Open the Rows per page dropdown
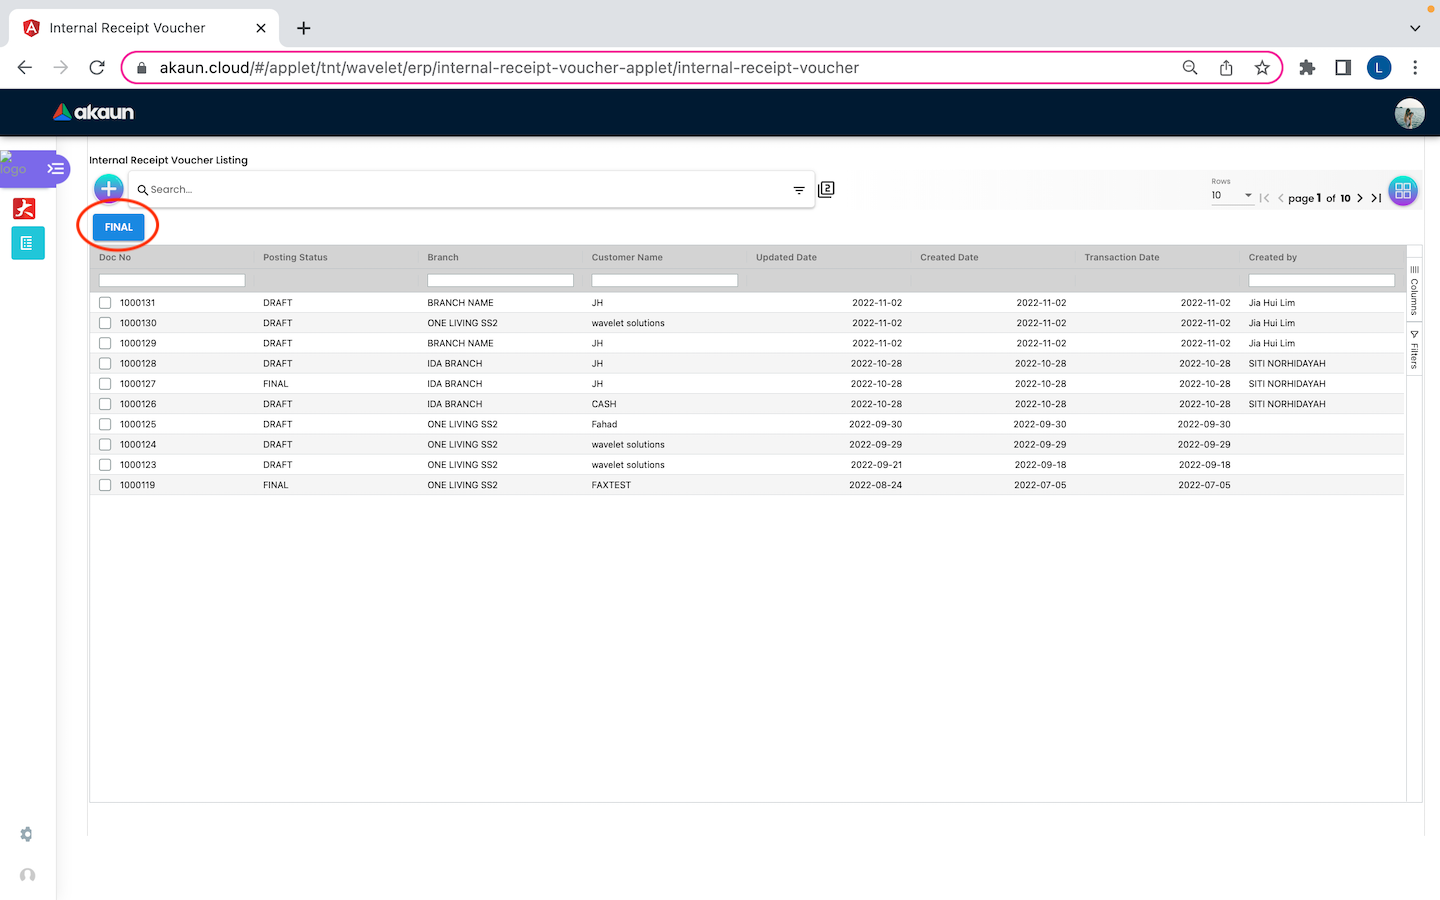This screenshot has height=900, width=1440. point(1231,196)
